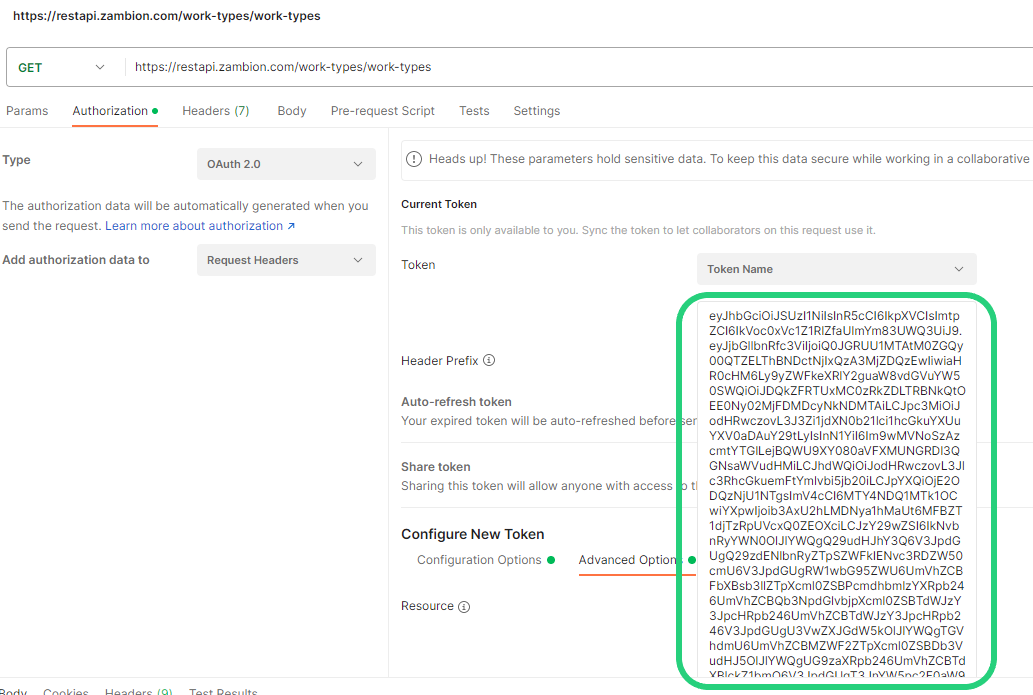This screenshot has width=1033, height=695.
Task: Select the Configuration Options tab
Action: pos(486,560)
